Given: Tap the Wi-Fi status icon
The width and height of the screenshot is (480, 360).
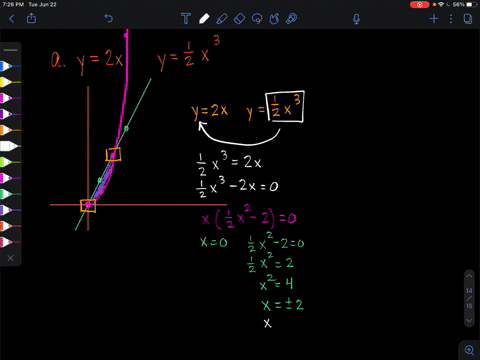Looking at the screenshot, I should (x=441, y=5).
